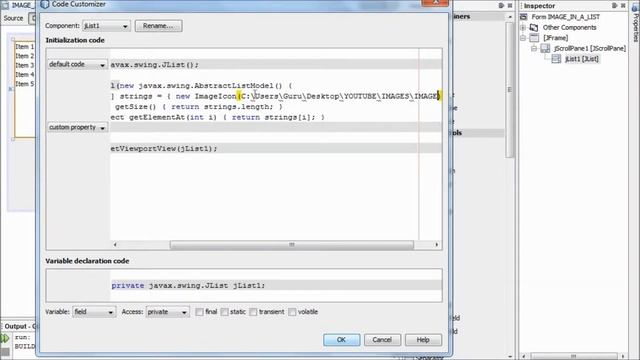Image resolution: width=640 pixels, height=360 pixels.
Task: Click the getSize() return strings.length line
Action: click(x=199, y=107)
